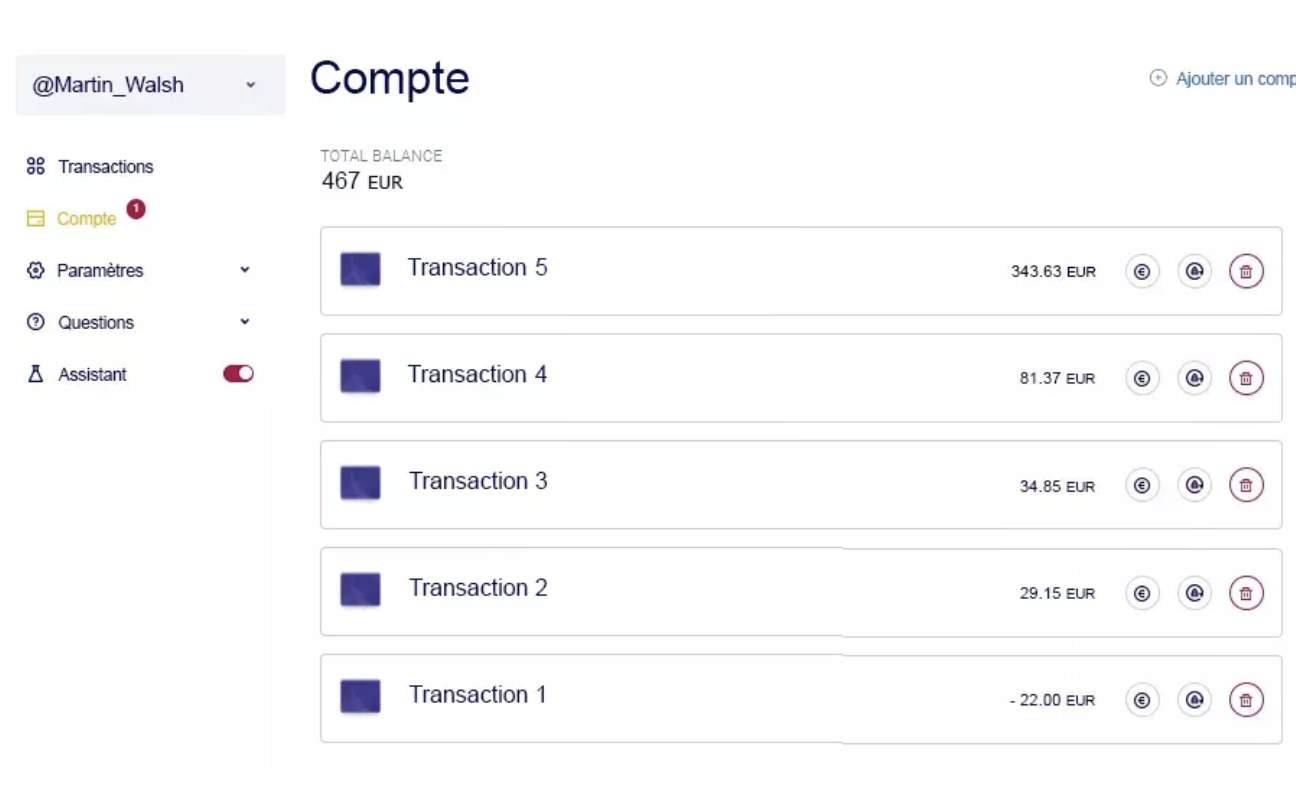This screenshot has height=788, width=1296.
Task: Click the euro icon on Transaction 5
Action: click(1142, 271)
